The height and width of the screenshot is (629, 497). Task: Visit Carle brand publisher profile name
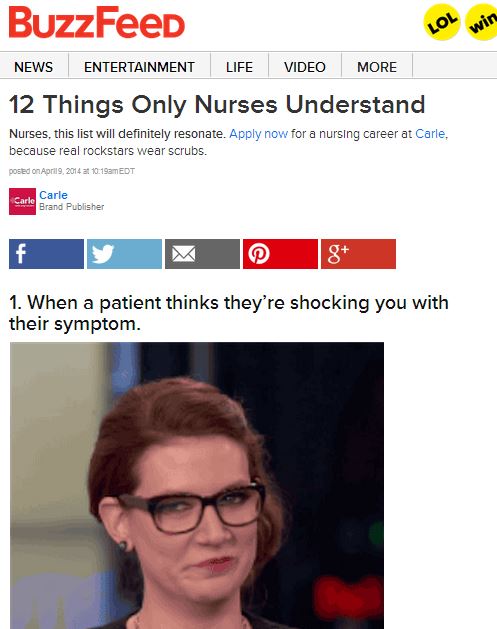point(53,195)
